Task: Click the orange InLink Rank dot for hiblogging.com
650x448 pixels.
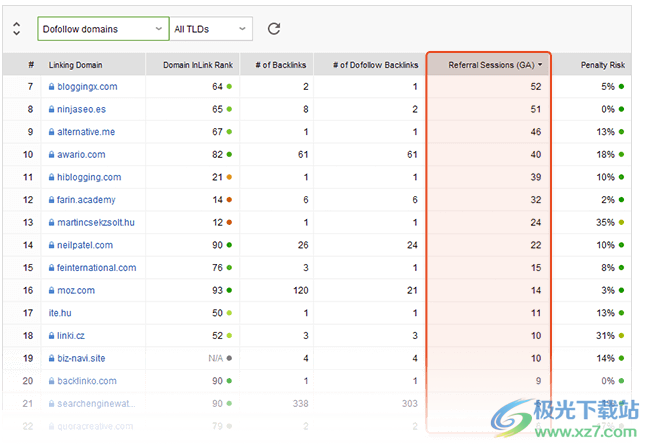Action: pos(229,177)
